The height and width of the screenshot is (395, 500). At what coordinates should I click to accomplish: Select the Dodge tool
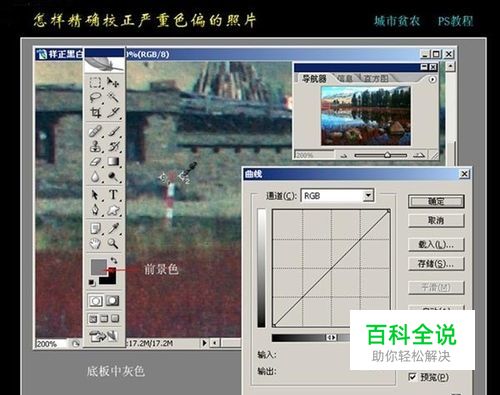click(113, 177)
